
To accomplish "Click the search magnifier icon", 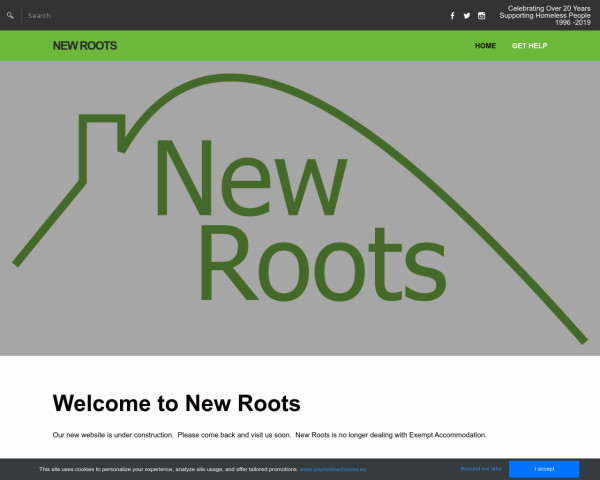I will pos(10,16).
